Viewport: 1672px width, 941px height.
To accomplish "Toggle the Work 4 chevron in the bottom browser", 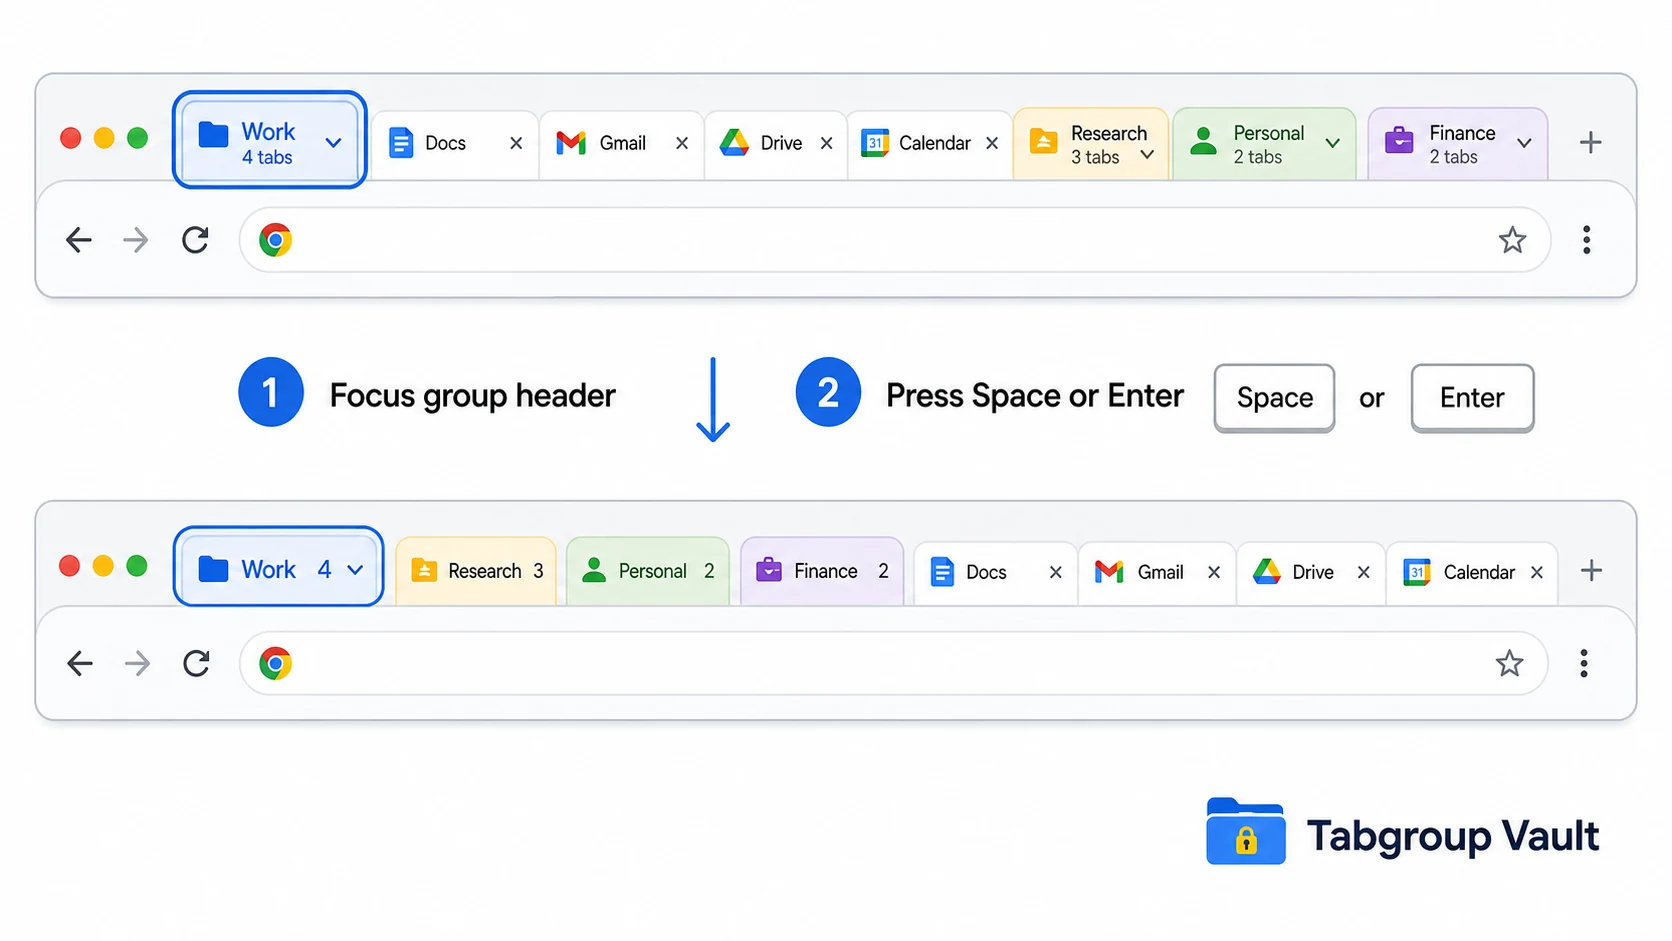I will [355, 570].
